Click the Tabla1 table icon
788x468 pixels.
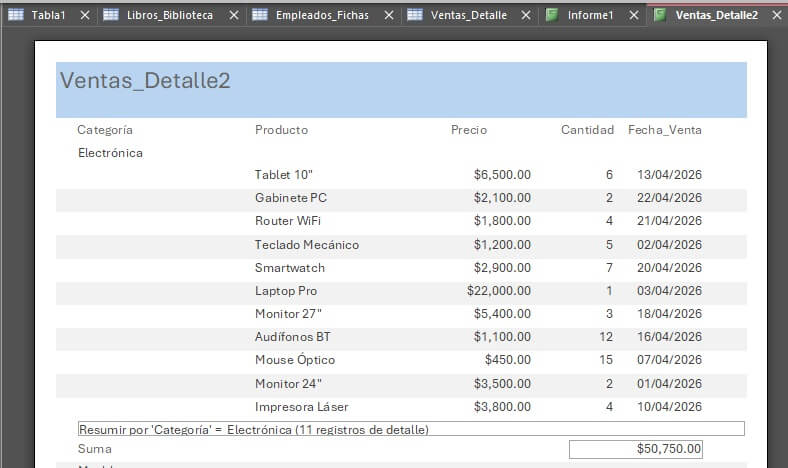(16, 15)
